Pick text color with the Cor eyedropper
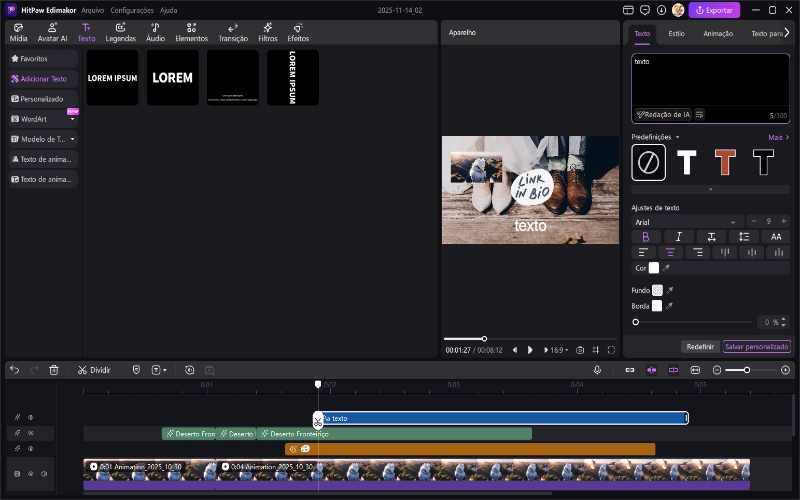Viewport: 800px width, 500px height. click(x=667, y=268)
